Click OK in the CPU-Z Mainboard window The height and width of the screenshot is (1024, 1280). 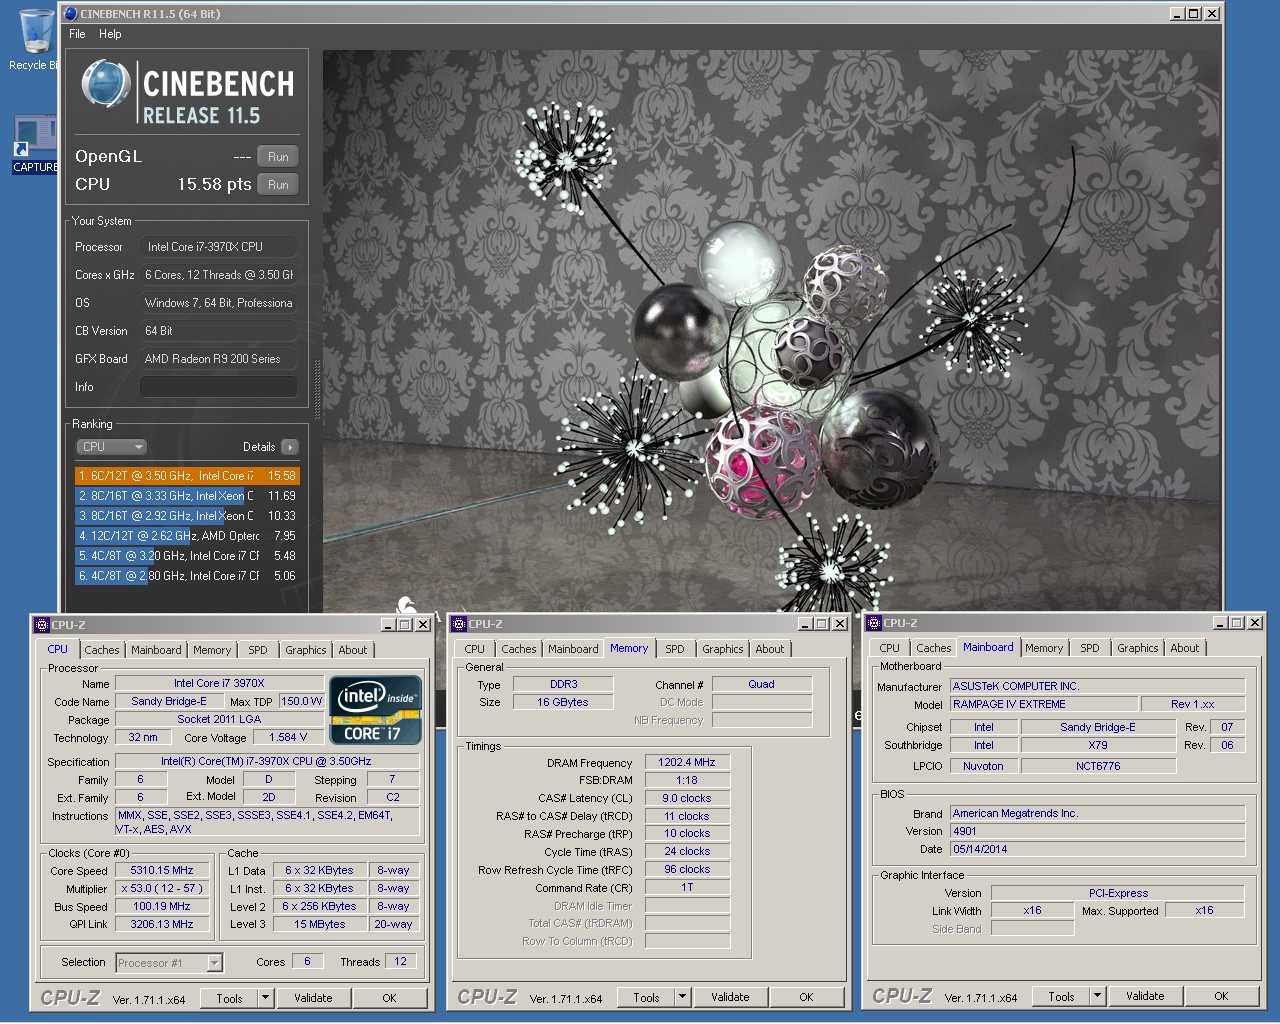(x=1221, y=996)
